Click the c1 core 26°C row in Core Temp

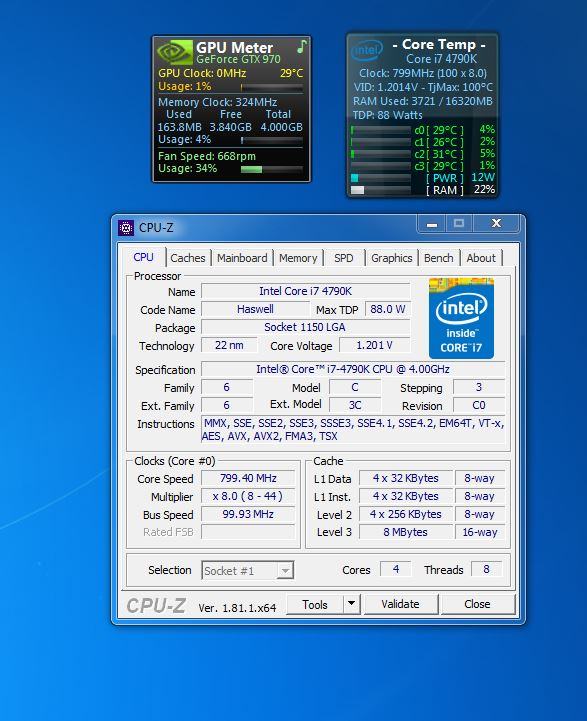(423, 142)
